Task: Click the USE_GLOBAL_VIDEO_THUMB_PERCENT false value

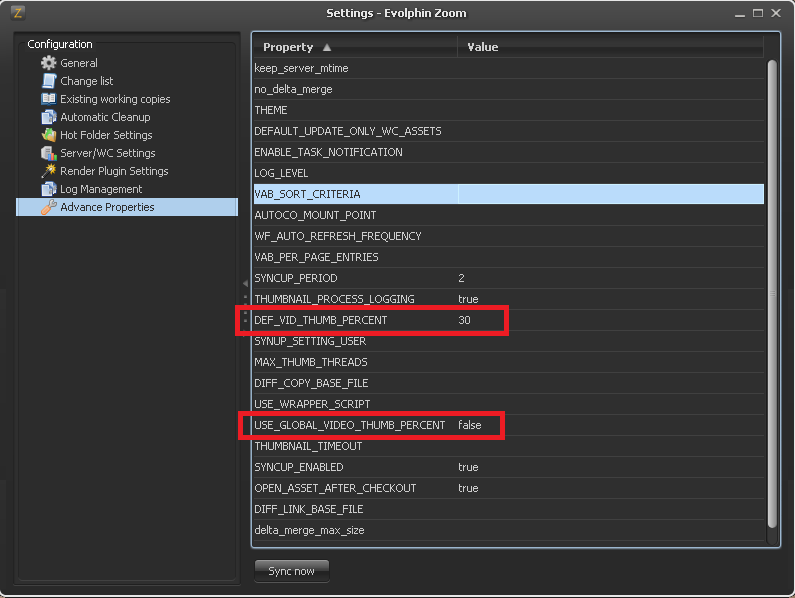Action: tap(469, 425)
